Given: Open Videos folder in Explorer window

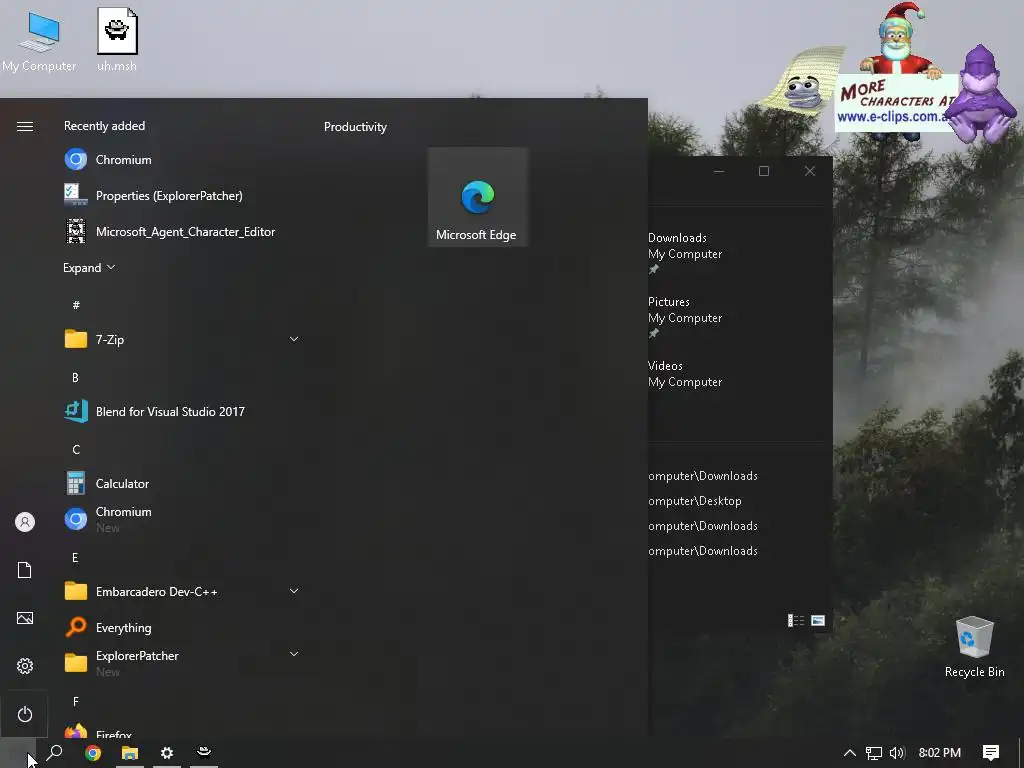Looking at the screenshot, I should (685, 374).
